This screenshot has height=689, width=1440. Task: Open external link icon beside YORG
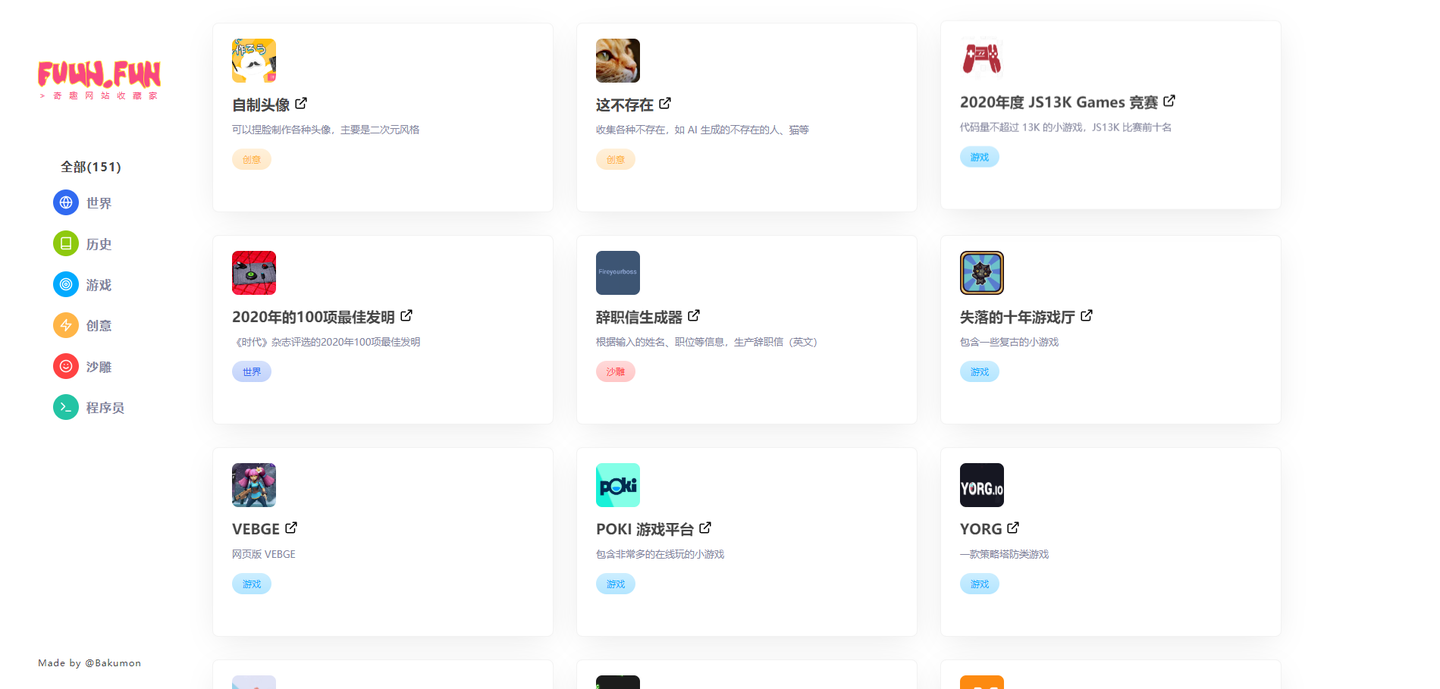[x=1013, y=527]
